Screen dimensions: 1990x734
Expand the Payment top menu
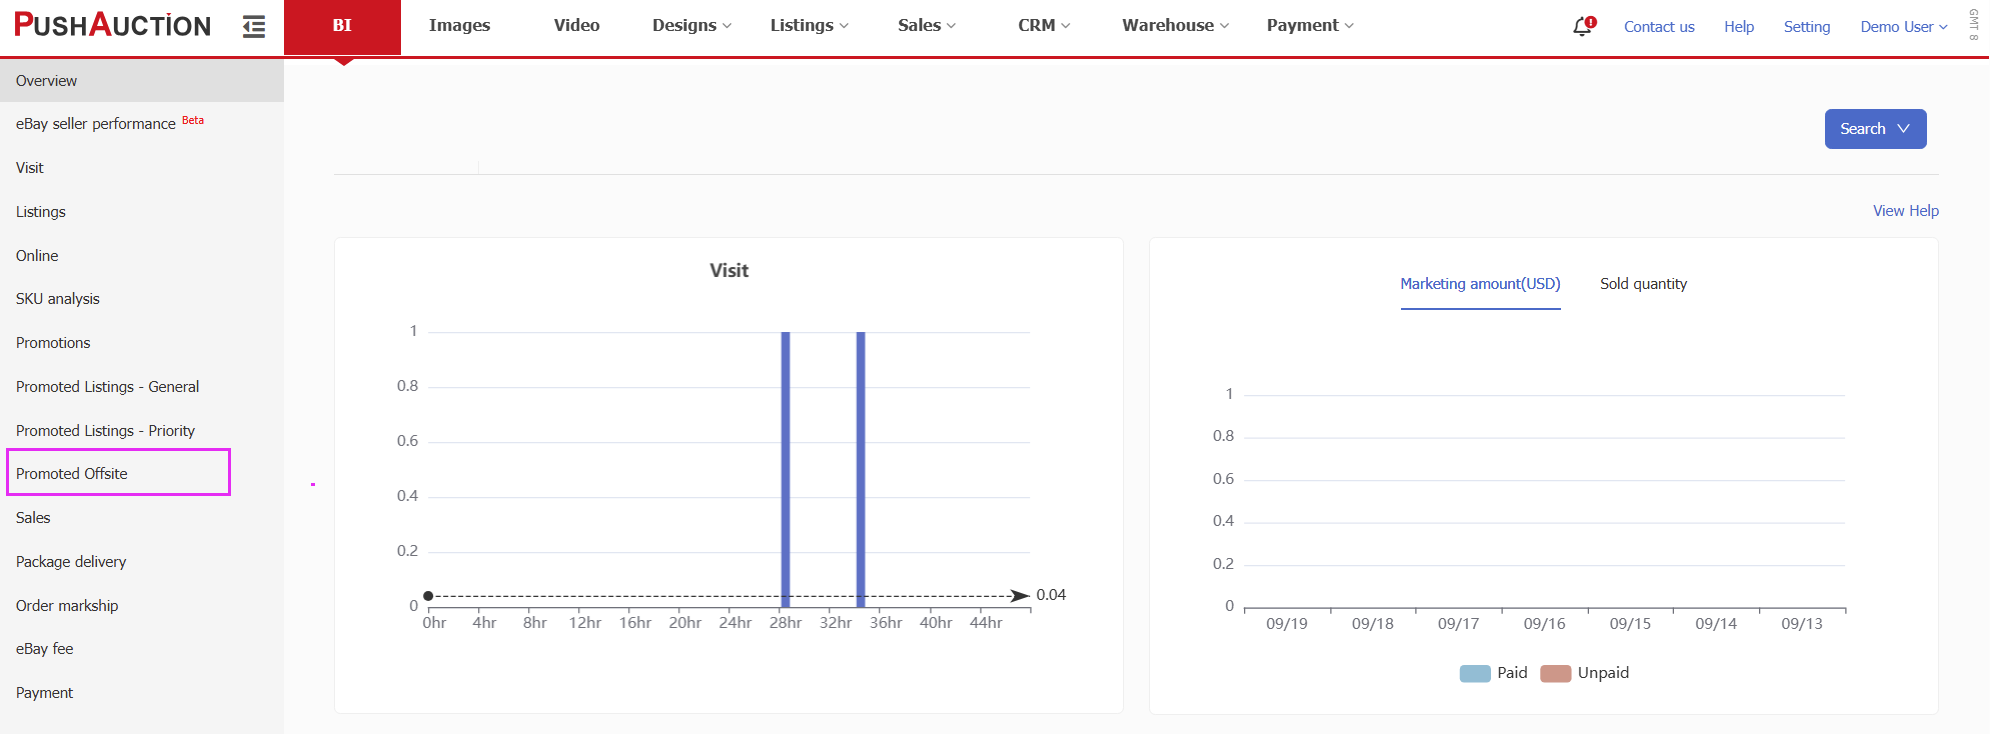pos(1309,25)
